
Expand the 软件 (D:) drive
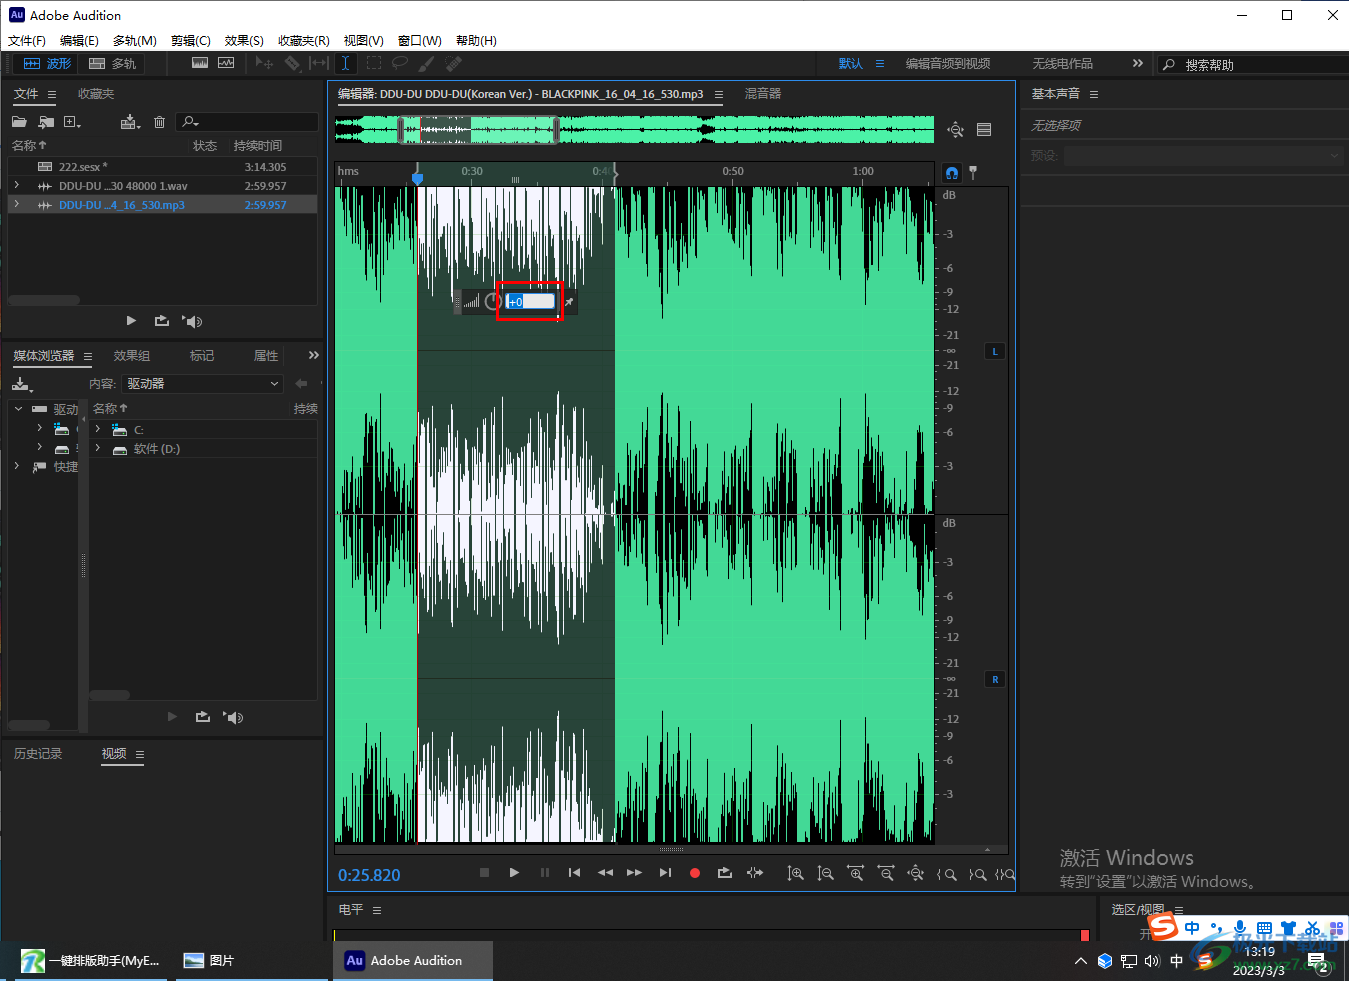[98, 449]
